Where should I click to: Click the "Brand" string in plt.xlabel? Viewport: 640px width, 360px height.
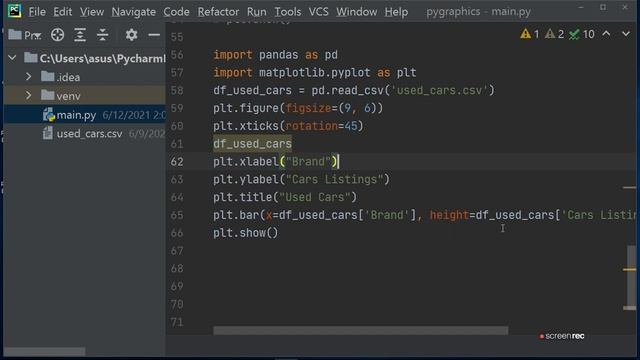[x=308, y=162]
